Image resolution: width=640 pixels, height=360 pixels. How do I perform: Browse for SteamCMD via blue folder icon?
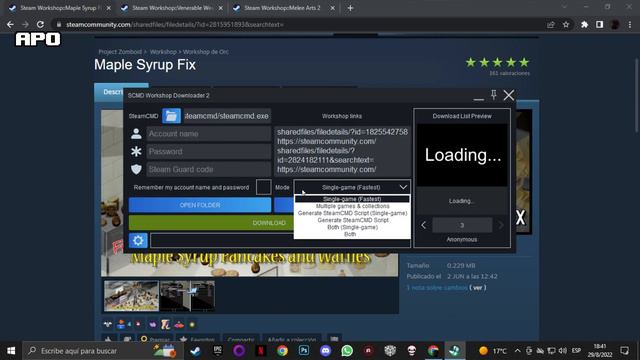(x=171, y=116)
